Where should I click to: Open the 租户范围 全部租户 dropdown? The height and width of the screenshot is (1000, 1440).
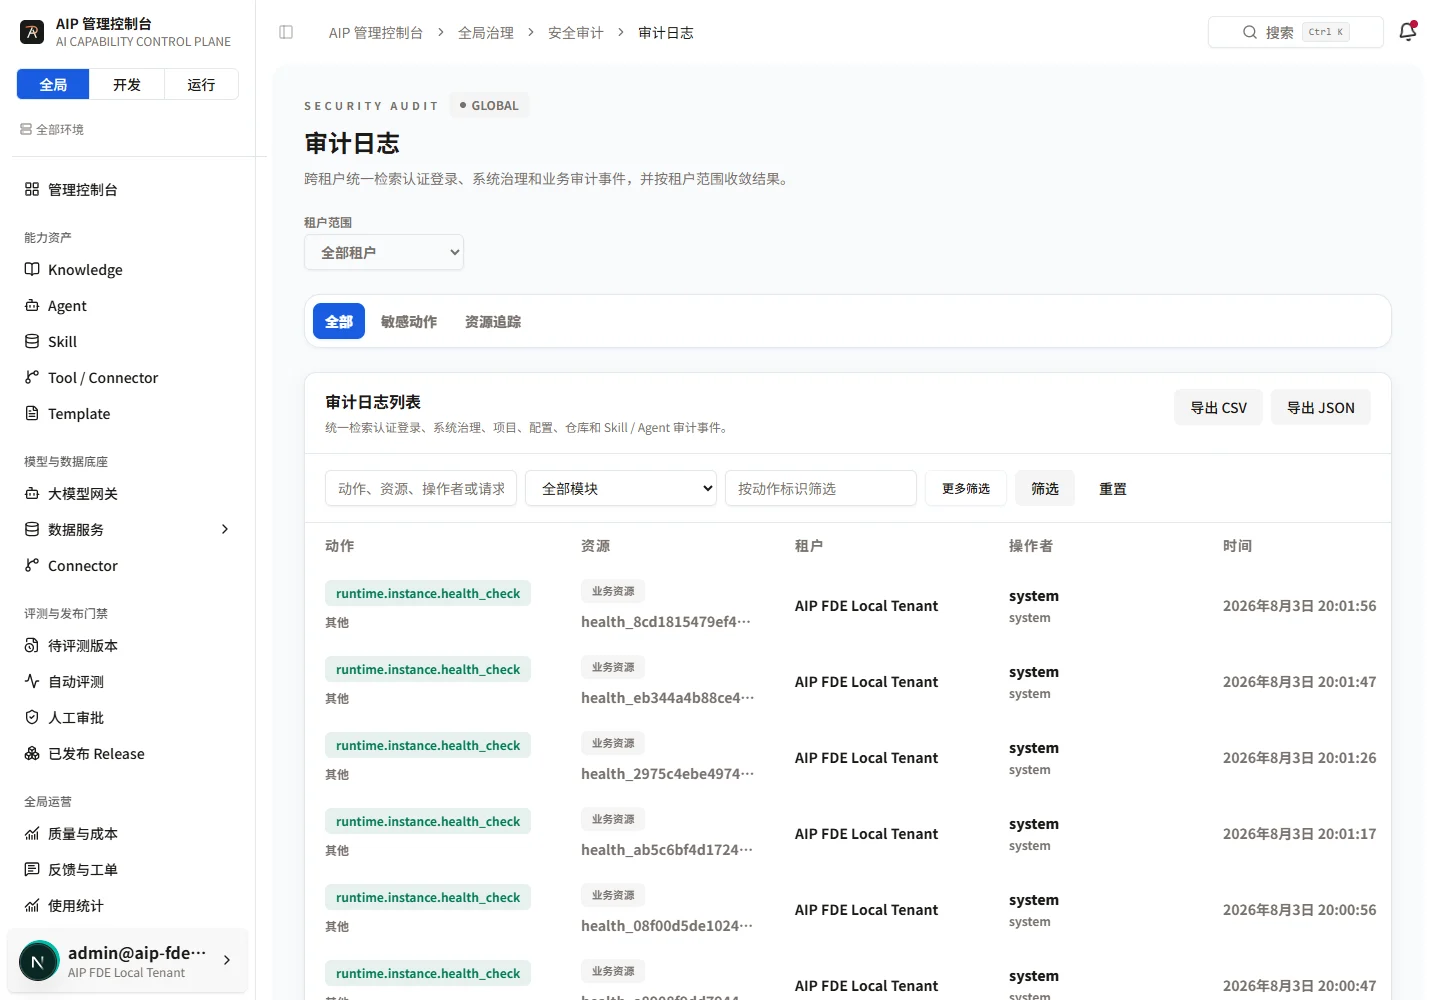[384, 252]
